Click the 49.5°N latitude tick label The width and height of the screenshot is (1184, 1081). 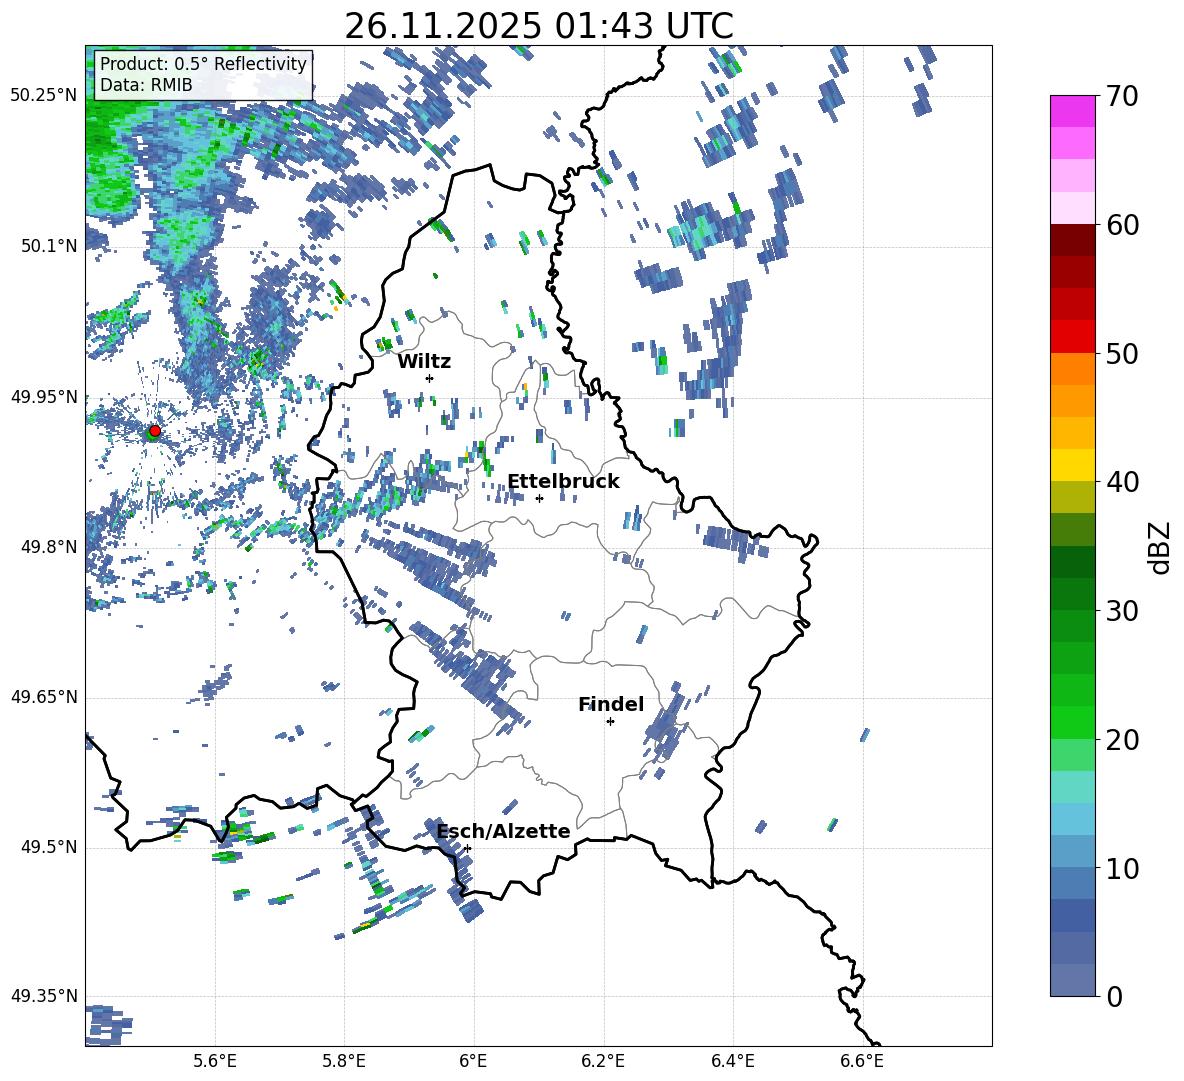(50, 847)
